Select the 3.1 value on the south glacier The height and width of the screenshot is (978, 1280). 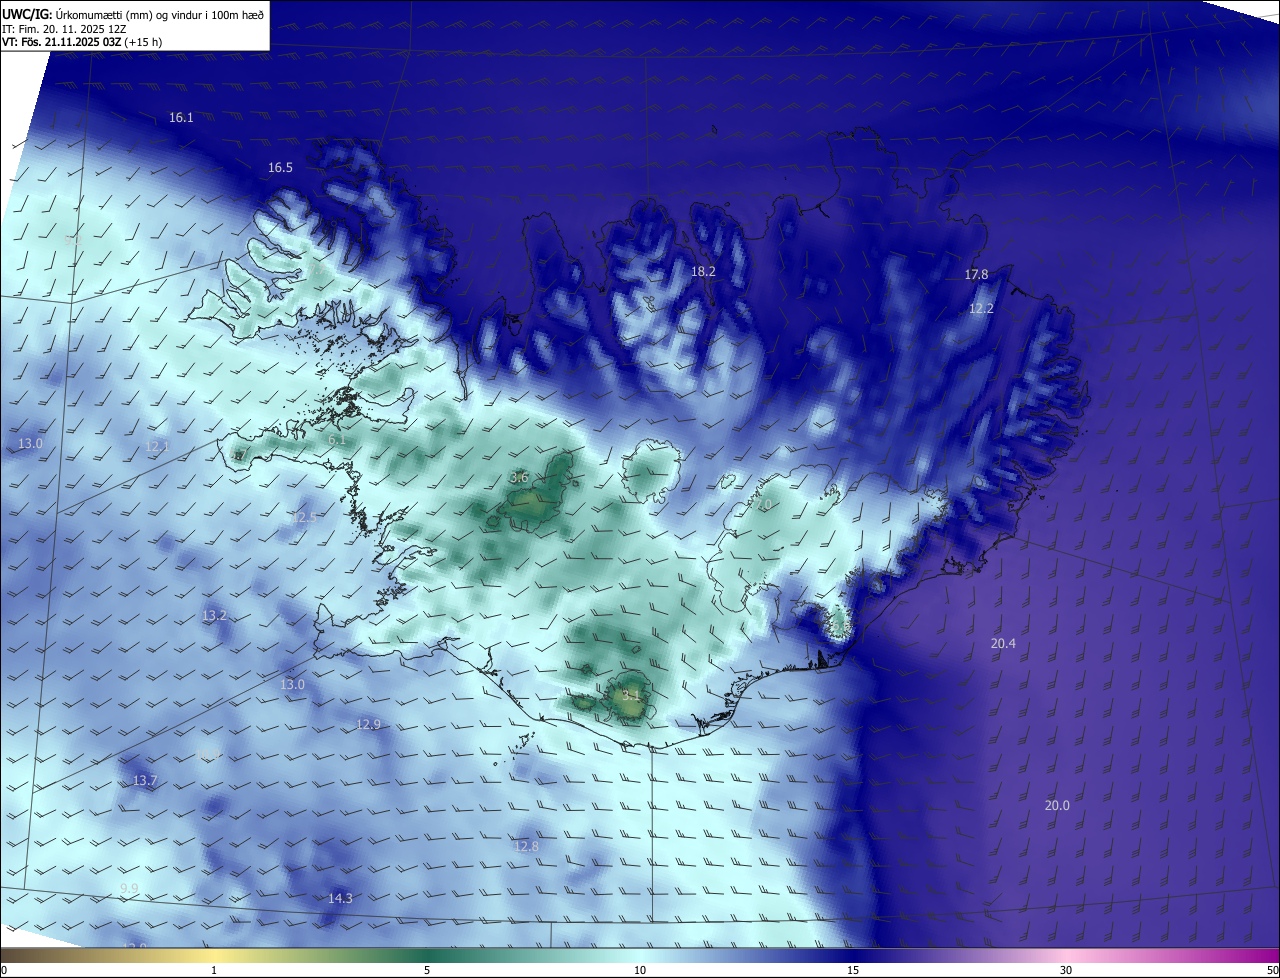click(630, 695)
